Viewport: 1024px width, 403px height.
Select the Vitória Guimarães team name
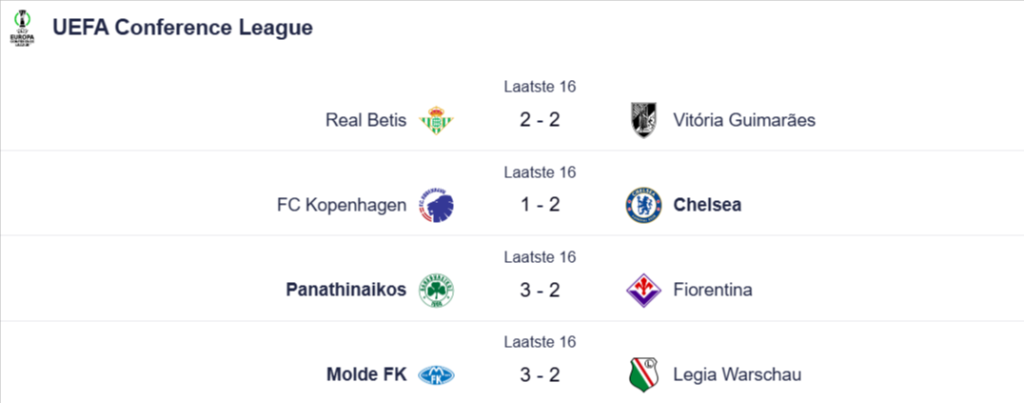(x=745, y=120)
